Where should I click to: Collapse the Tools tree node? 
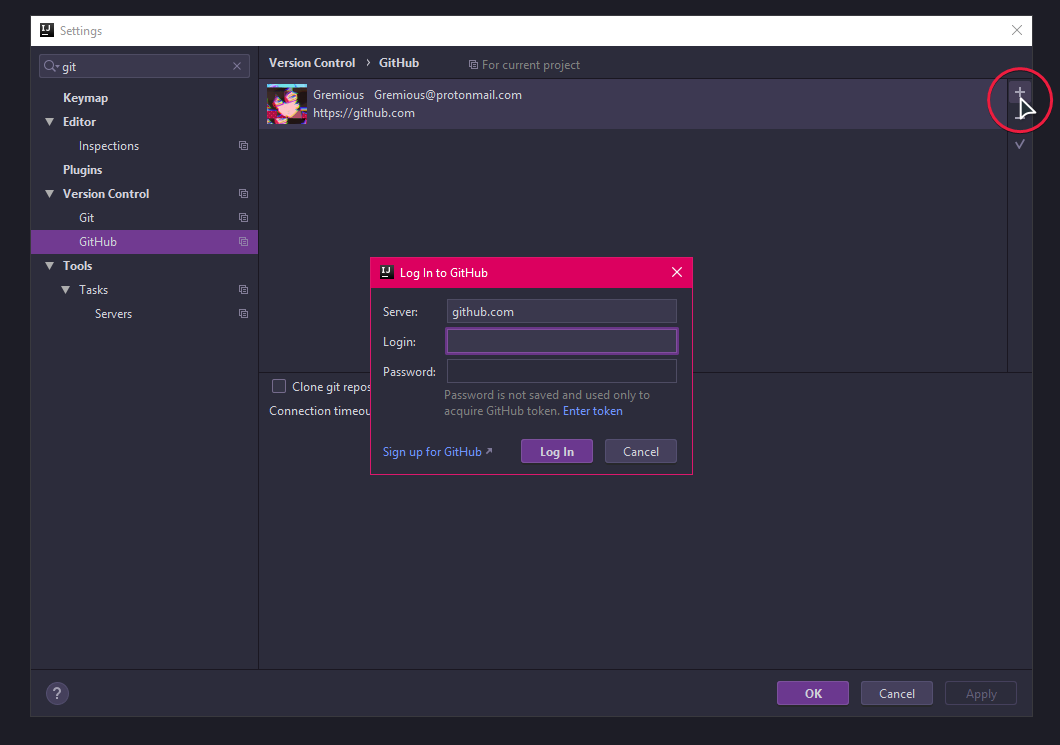point(49,266)
